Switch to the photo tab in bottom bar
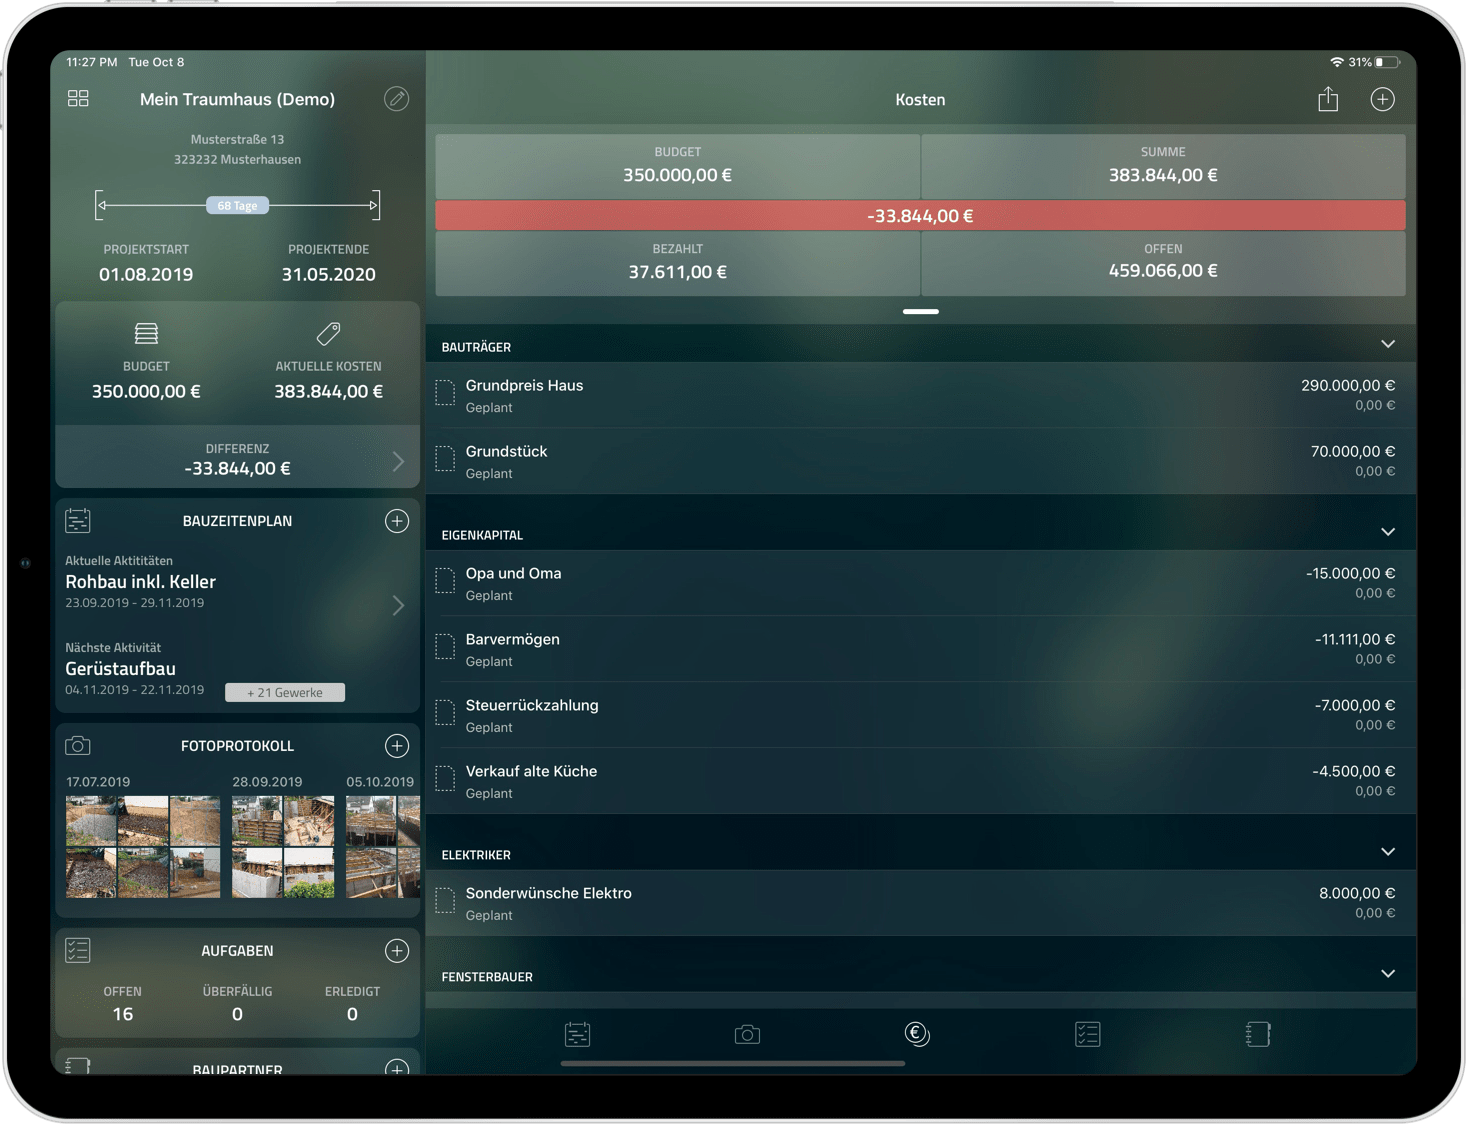The image size is (1466, 1124). (747, 1034)
